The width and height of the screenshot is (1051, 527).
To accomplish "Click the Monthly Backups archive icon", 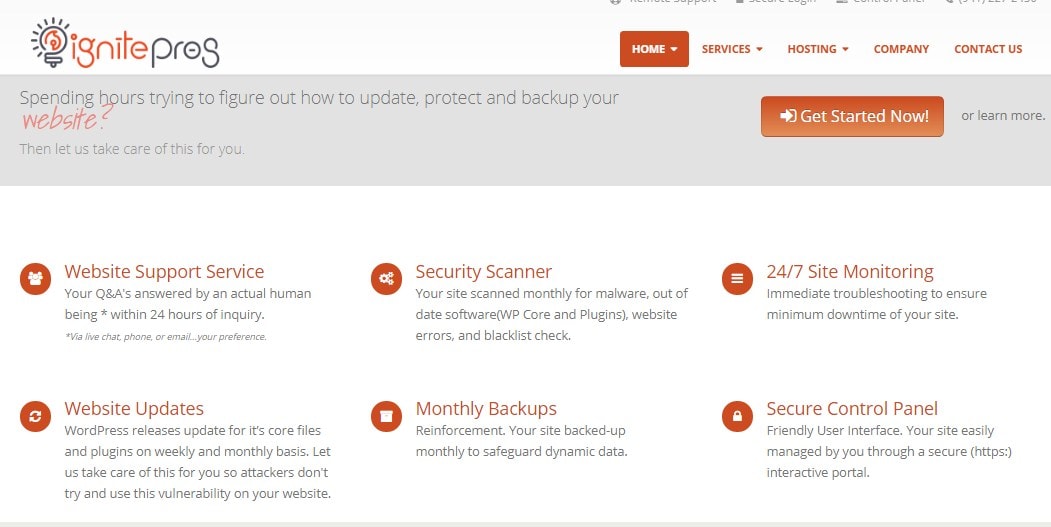I will coord(387,416).
